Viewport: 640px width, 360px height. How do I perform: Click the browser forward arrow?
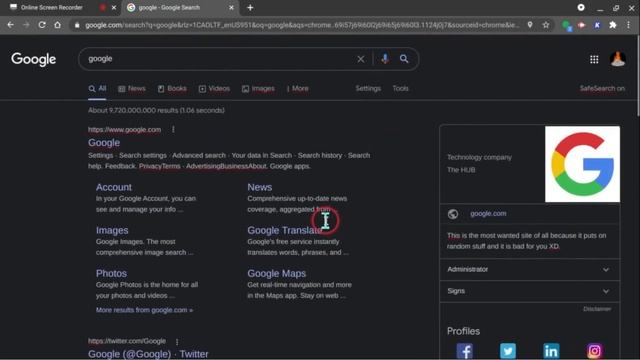coord(26,25)
